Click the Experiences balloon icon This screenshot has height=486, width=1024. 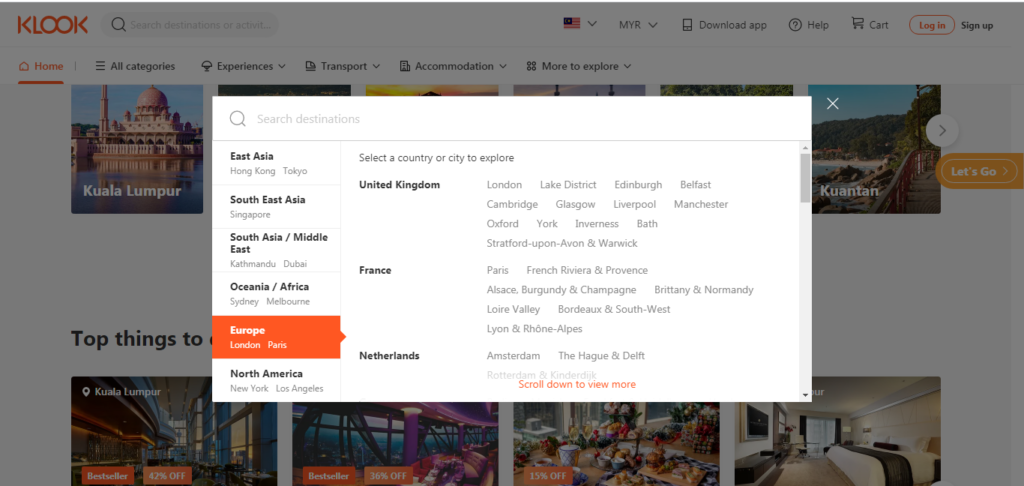point(207,66)
